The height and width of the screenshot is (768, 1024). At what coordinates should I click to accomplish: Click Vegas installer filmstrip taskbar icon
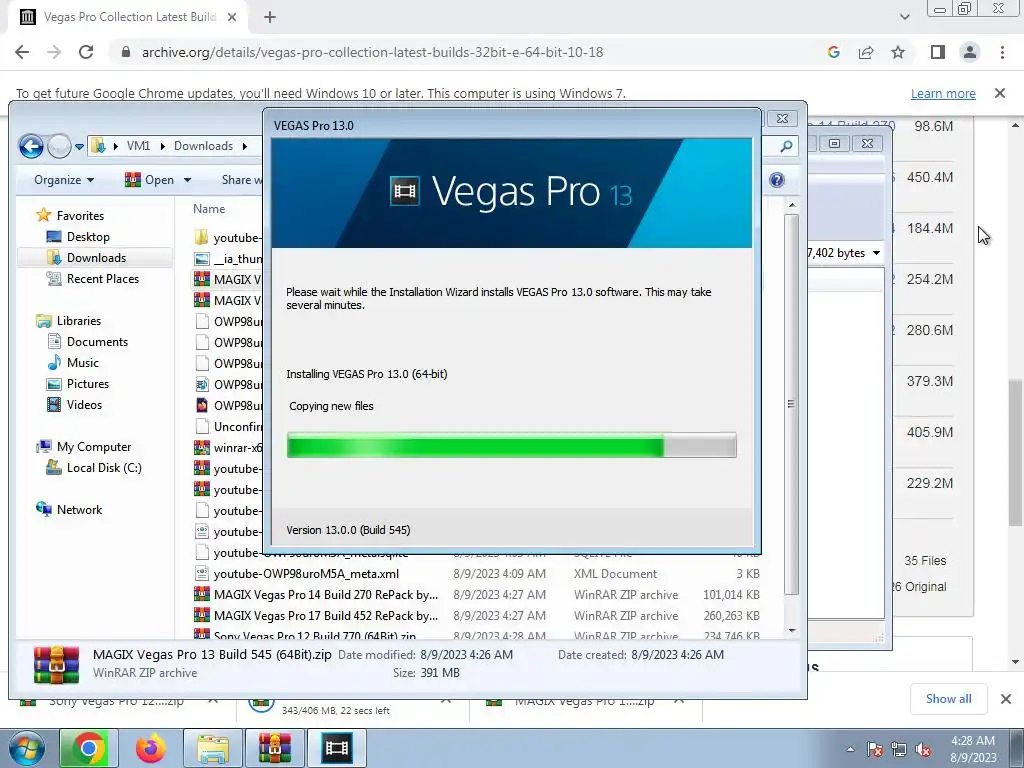tap(336, 748)
